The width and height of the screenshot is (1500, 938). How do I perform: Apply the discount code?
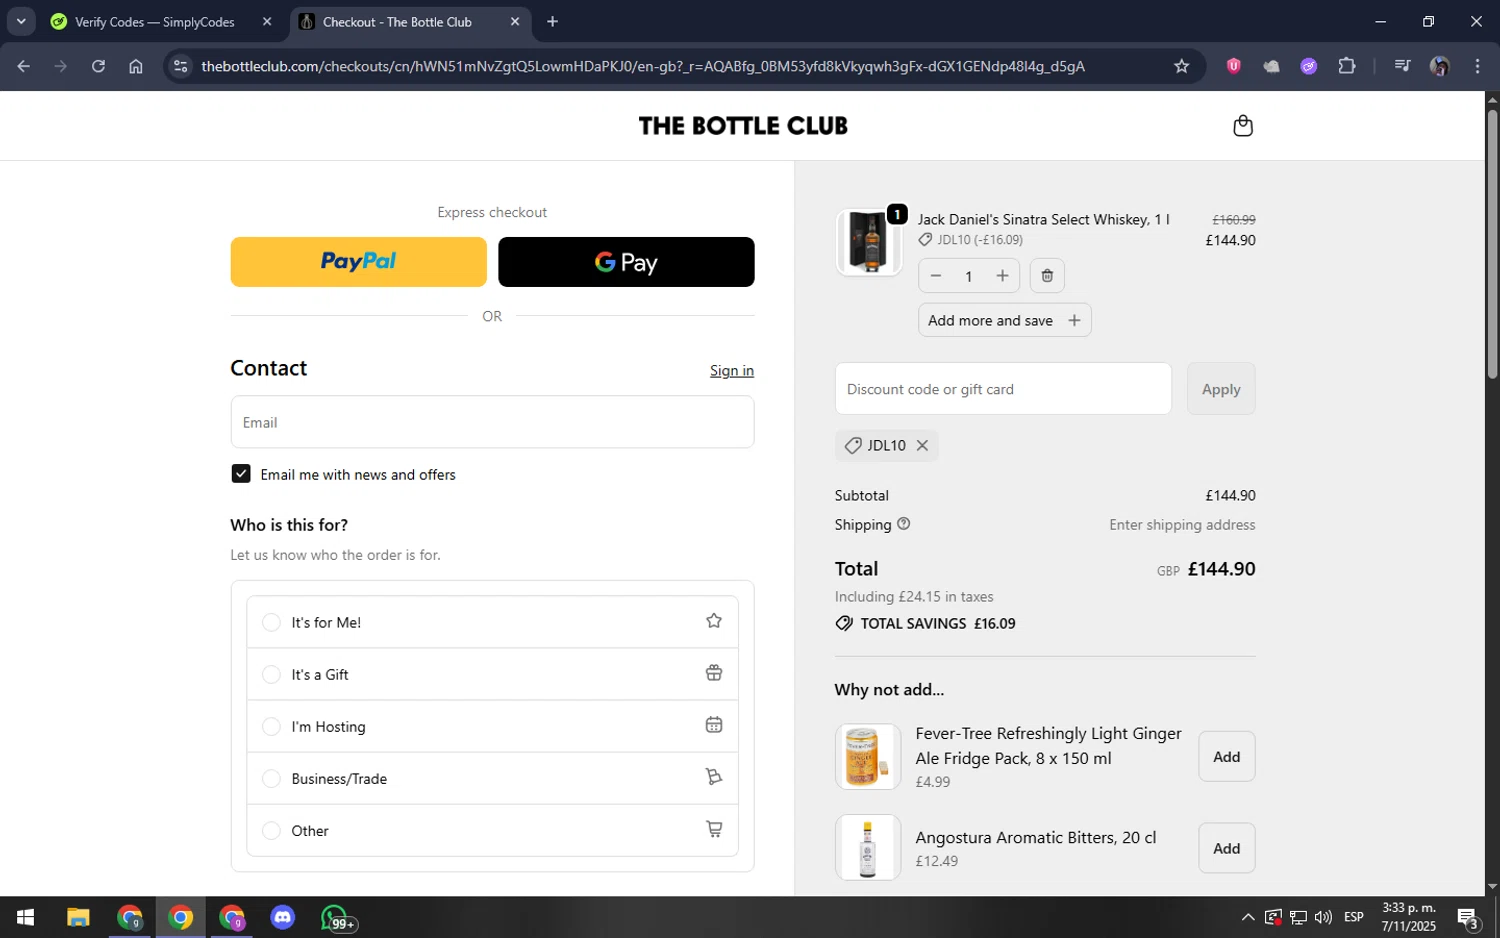[1221, 389]
